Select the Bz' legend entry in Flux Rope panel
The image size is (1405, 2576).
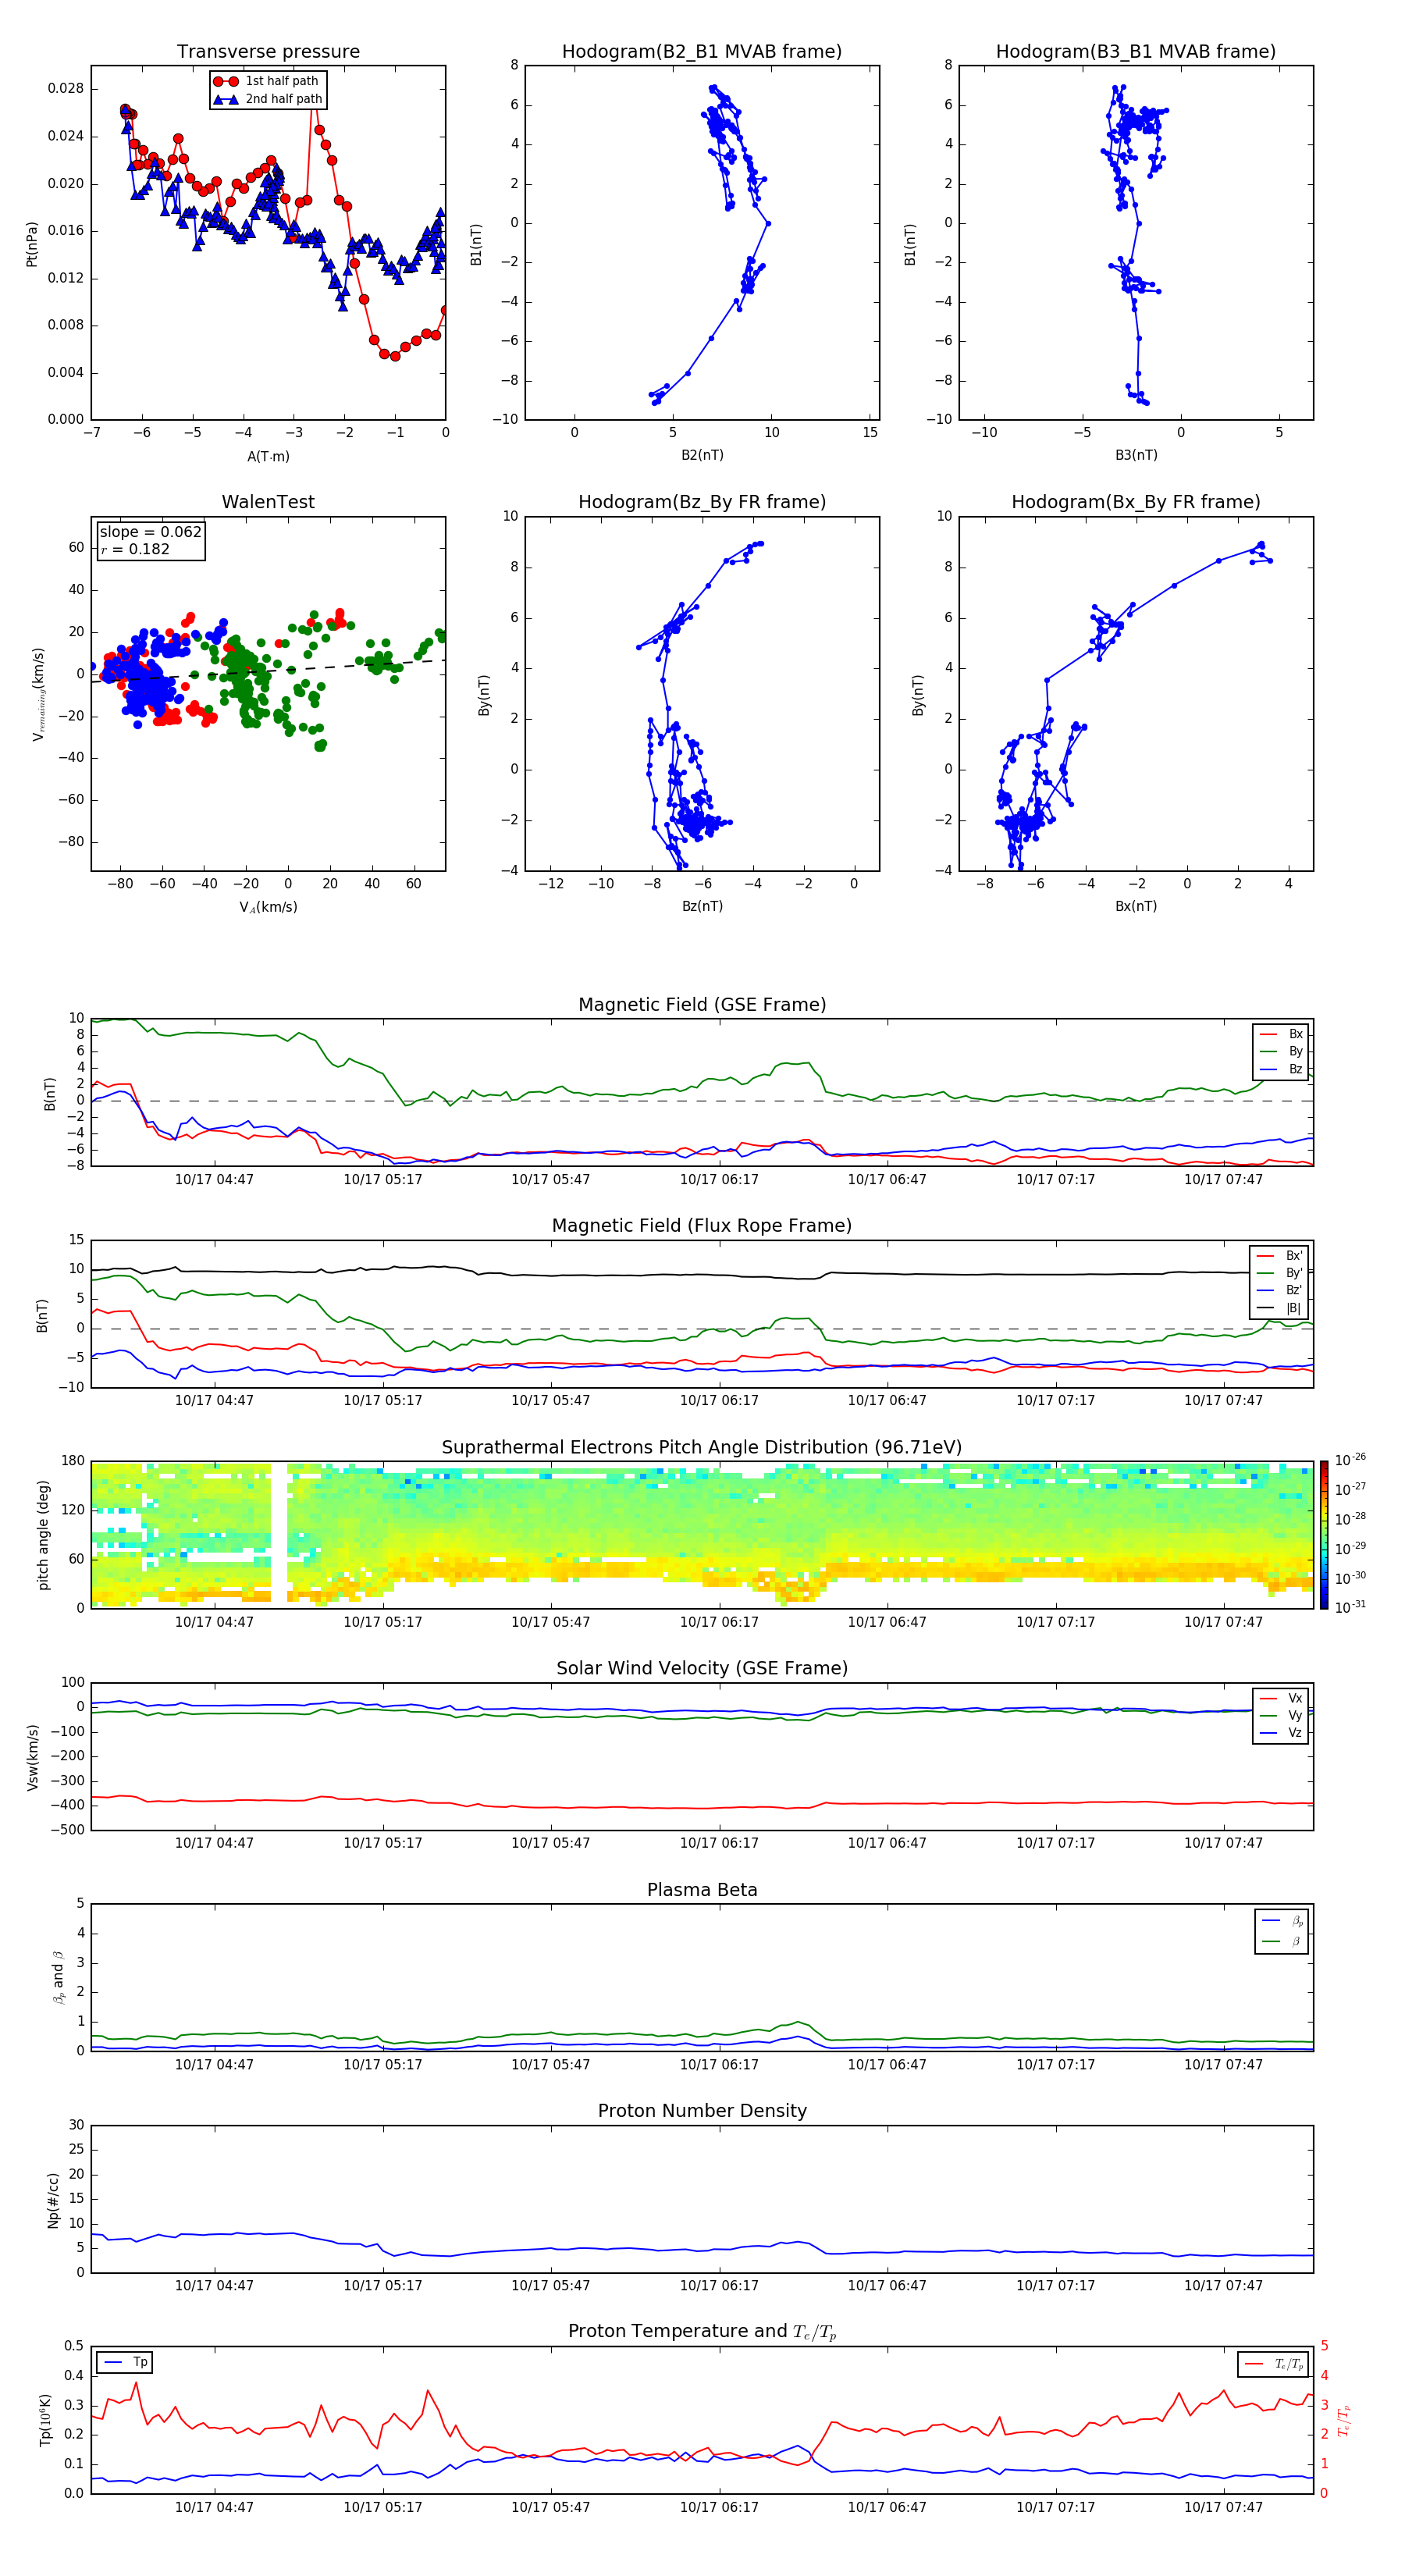click(x=1279, y=1291)
